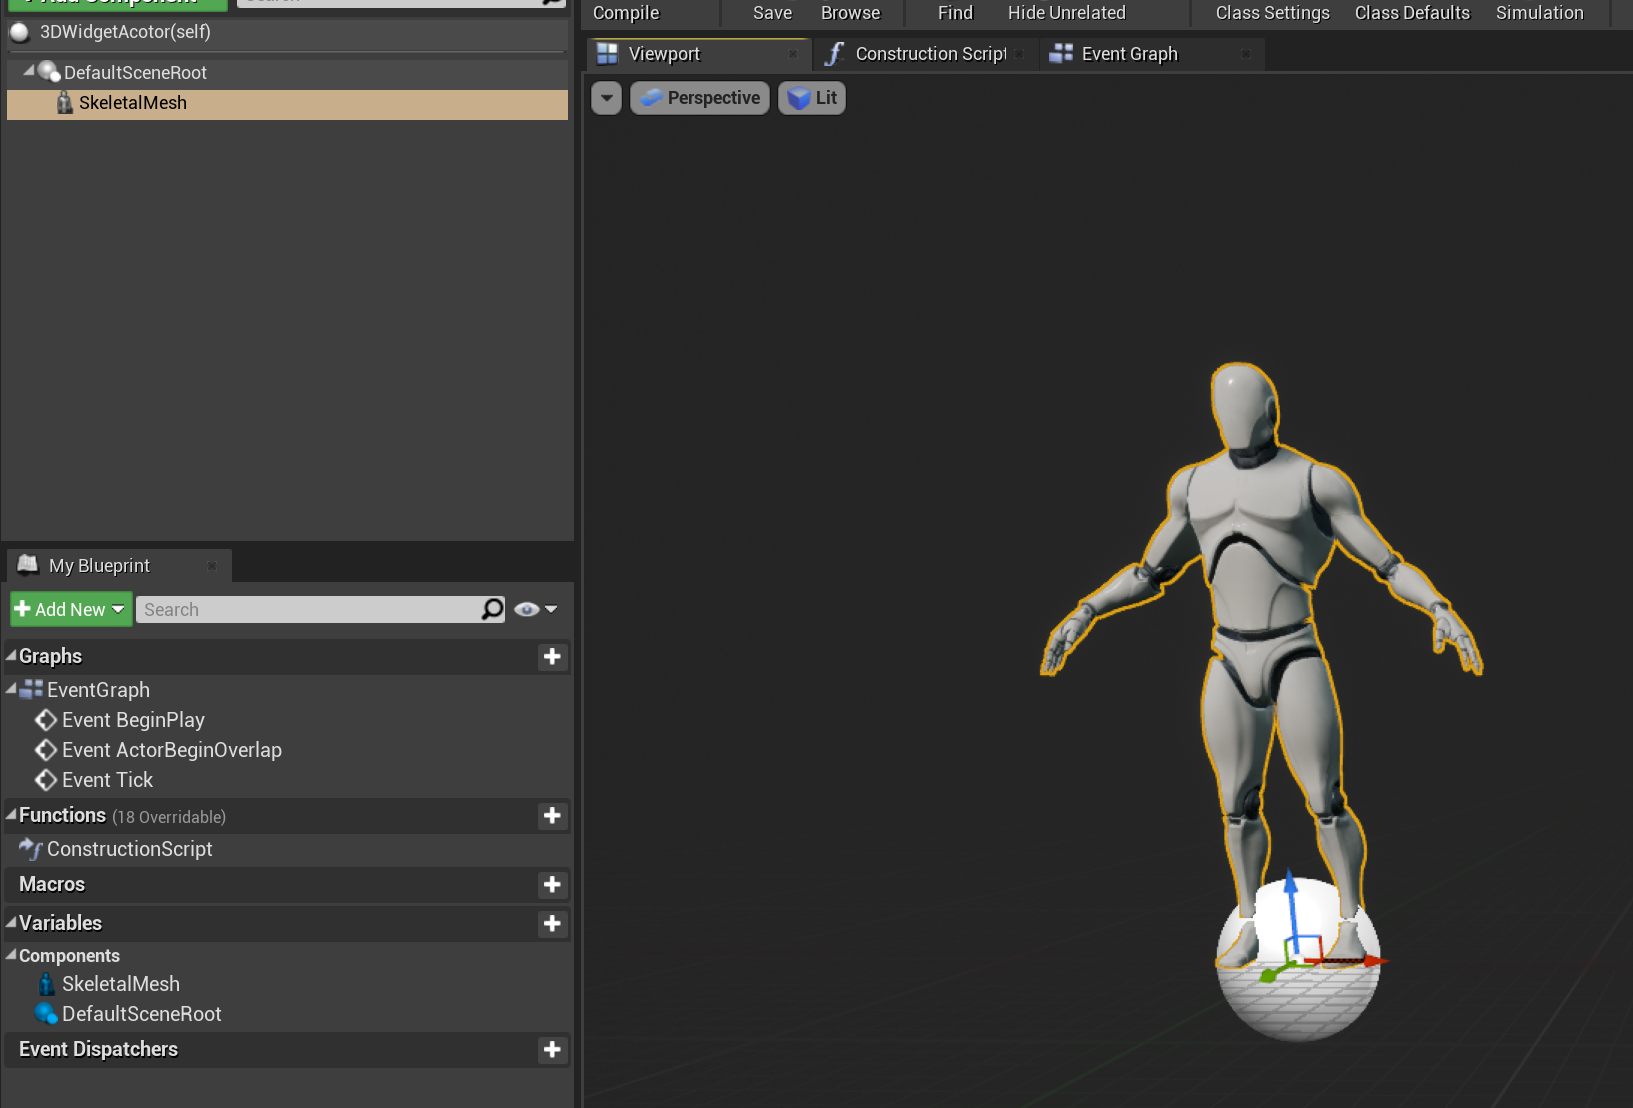The image size is (1633, 1108).
Task: Click the plus icon beside Variables
Action: tap(552, 924)
